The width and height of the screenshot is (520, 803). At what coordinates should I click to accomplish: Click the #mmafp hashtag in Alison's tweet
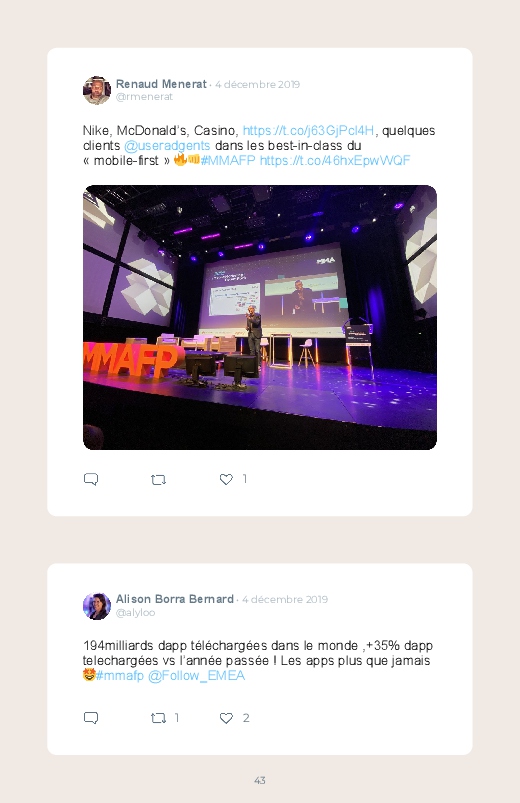(x=120, y=675)
